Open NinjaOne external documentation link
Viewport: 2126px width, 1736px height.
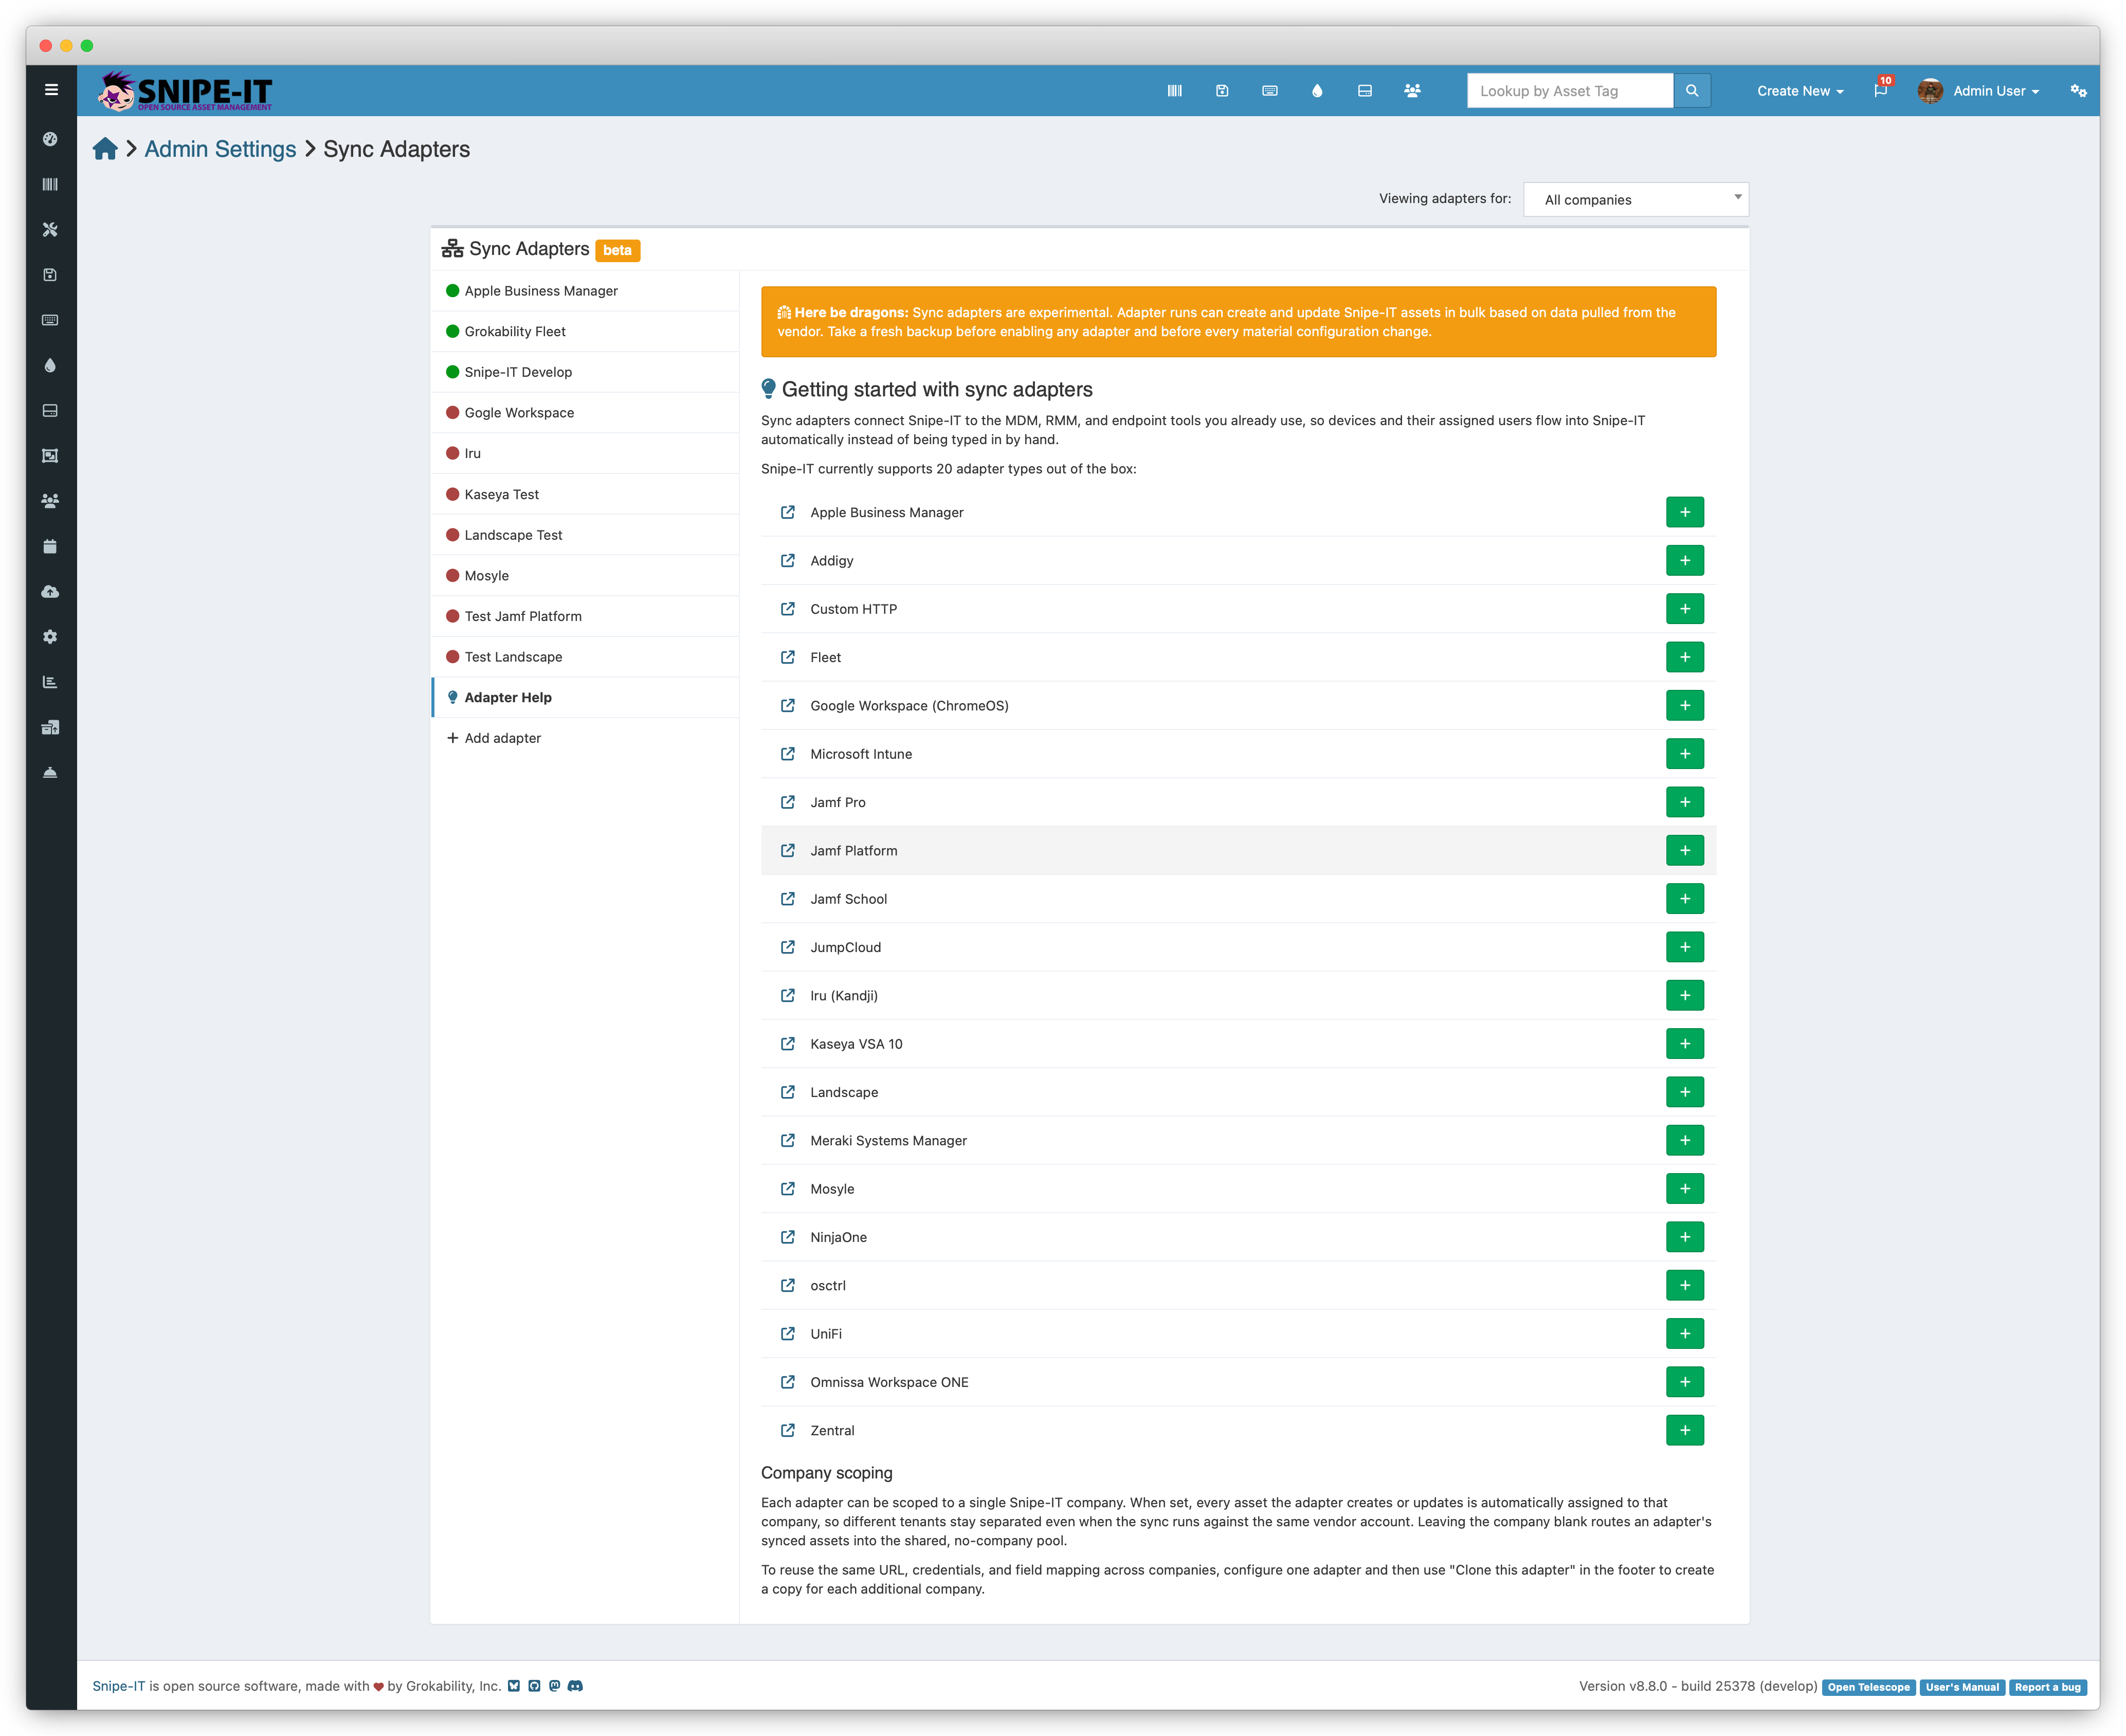pos(788,1237)
